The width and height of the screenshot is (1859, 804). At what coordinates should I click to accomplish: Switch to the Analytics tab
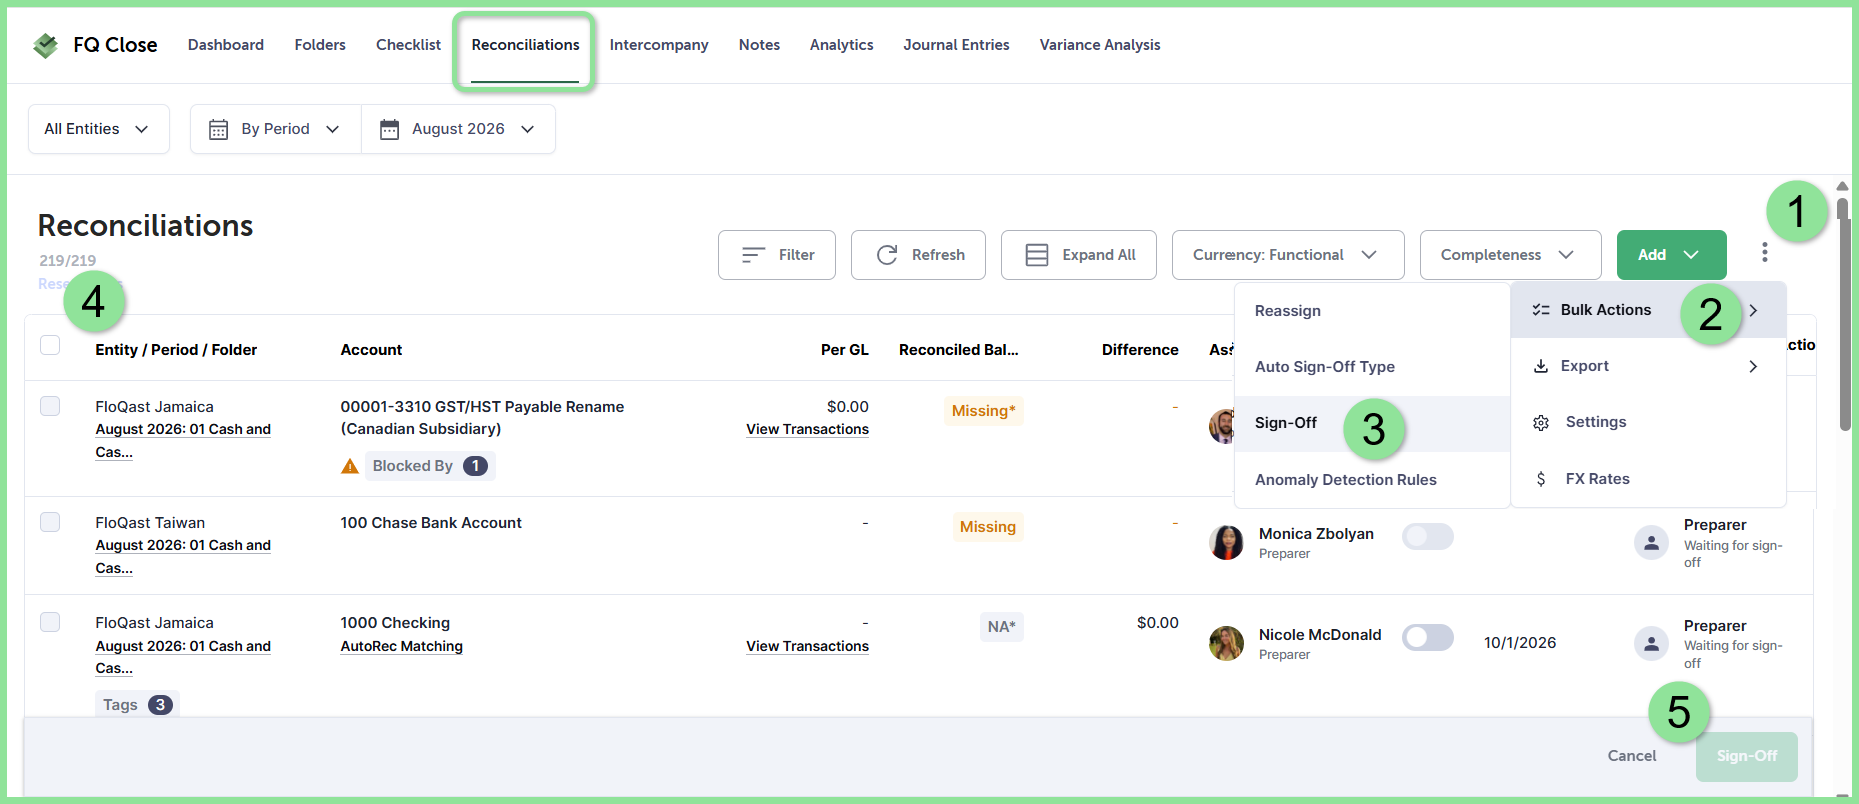pyautogui.click(x=841, y=45)
